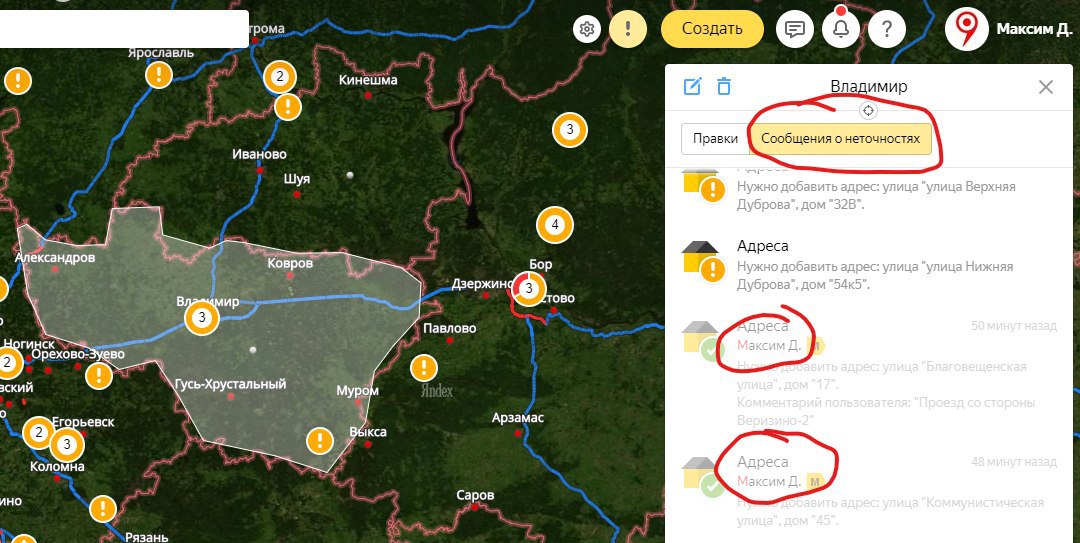
Task: Open the Верхняя Дуброва 32В address report
Action: tap(868, 189)
